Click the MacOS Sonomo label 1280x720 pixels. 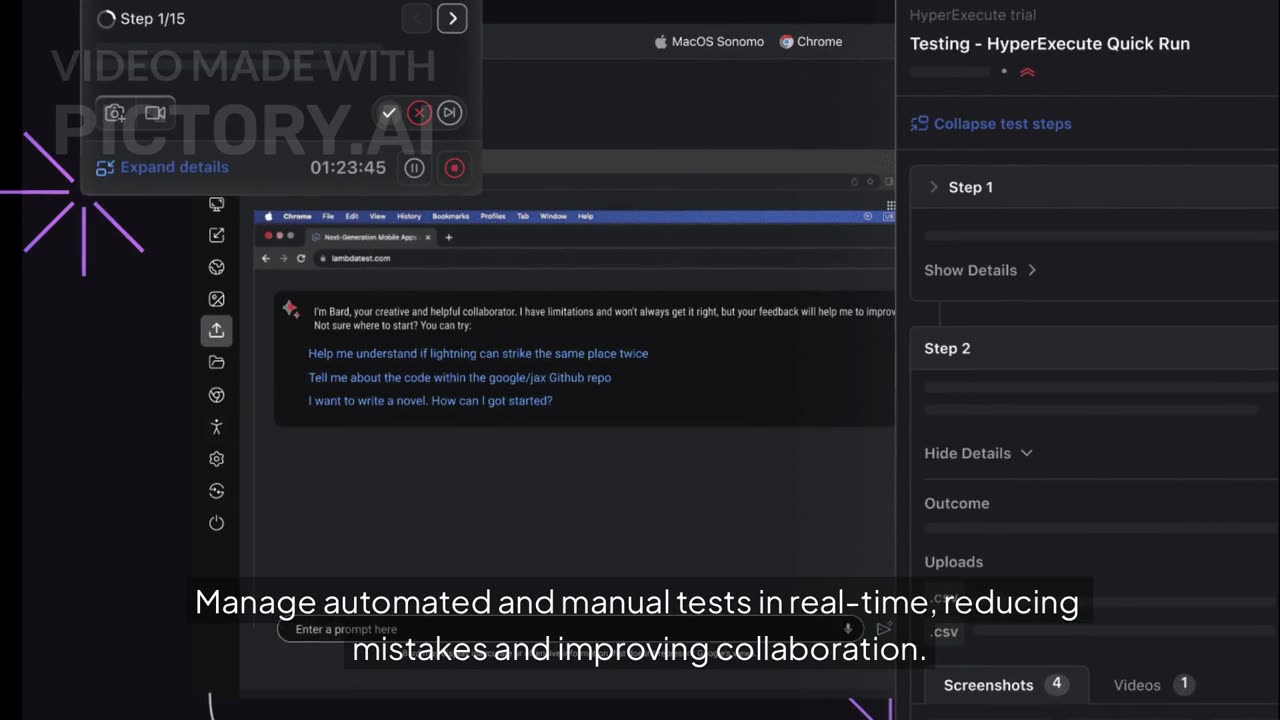[709, 42]
